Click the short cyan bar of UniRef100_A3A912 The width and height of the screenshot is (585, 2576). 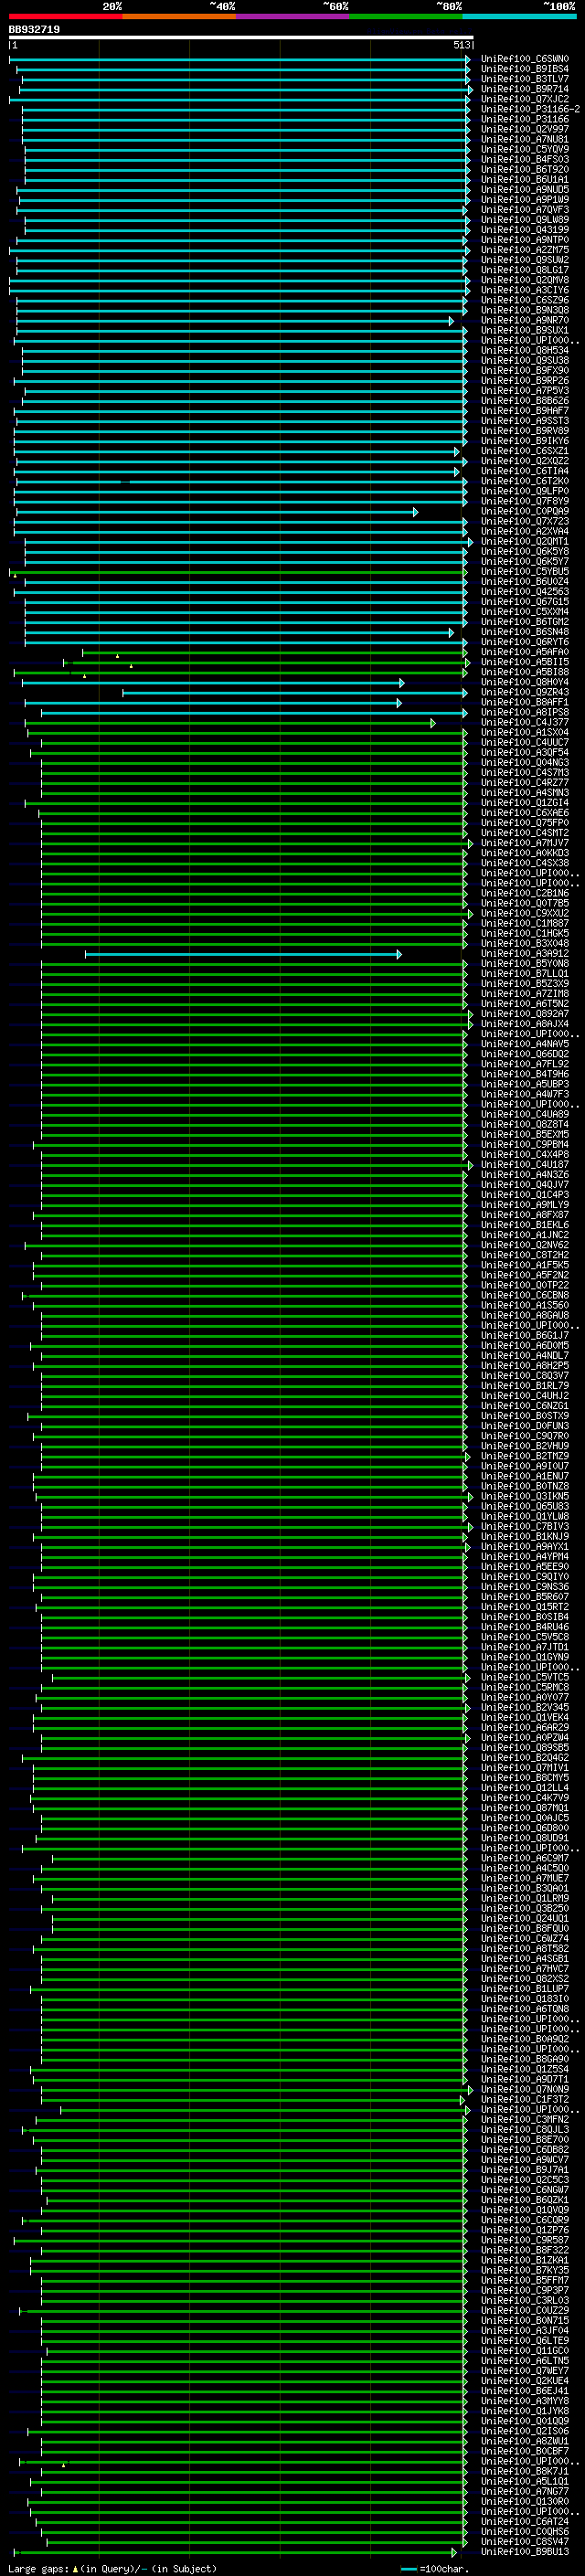(x=244, y=954)
